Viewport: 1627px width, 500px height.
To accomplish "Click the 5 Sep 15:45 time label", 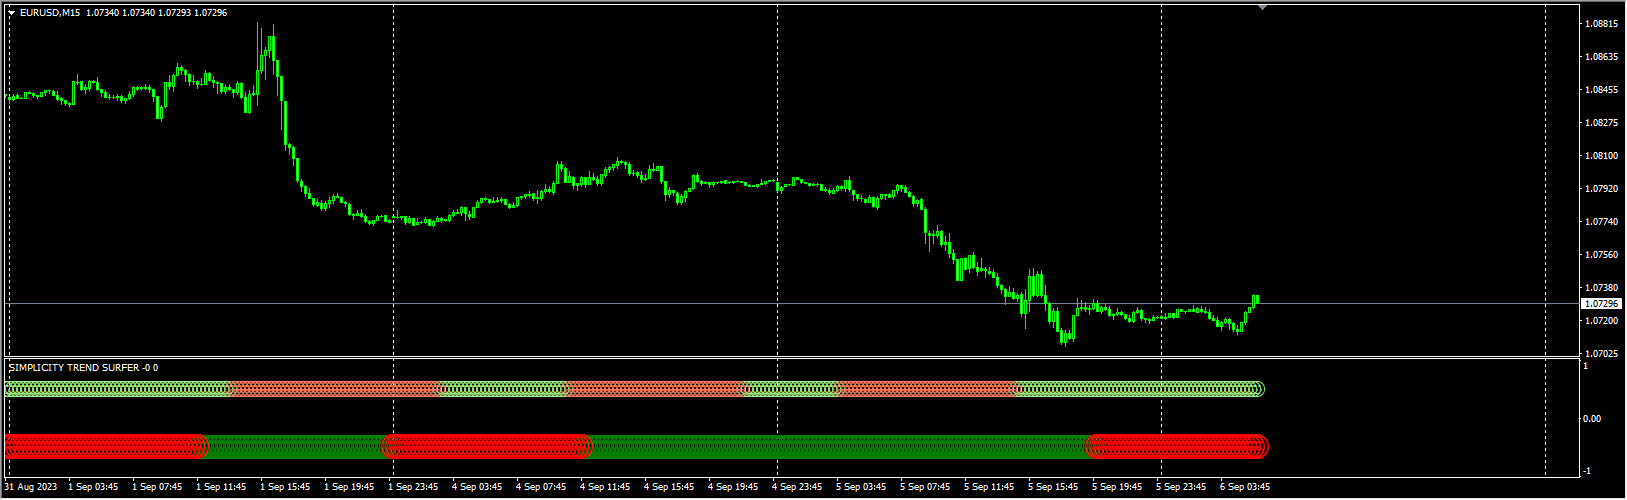I will tap(1053, 487).
